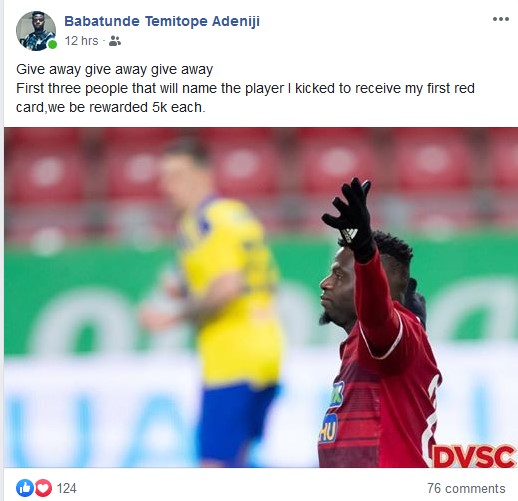Screen dimensions: 518x501
Task: Click the blue thumbs-up Like reaction icon
Action: pyautogui.click(x=25, y=488)
